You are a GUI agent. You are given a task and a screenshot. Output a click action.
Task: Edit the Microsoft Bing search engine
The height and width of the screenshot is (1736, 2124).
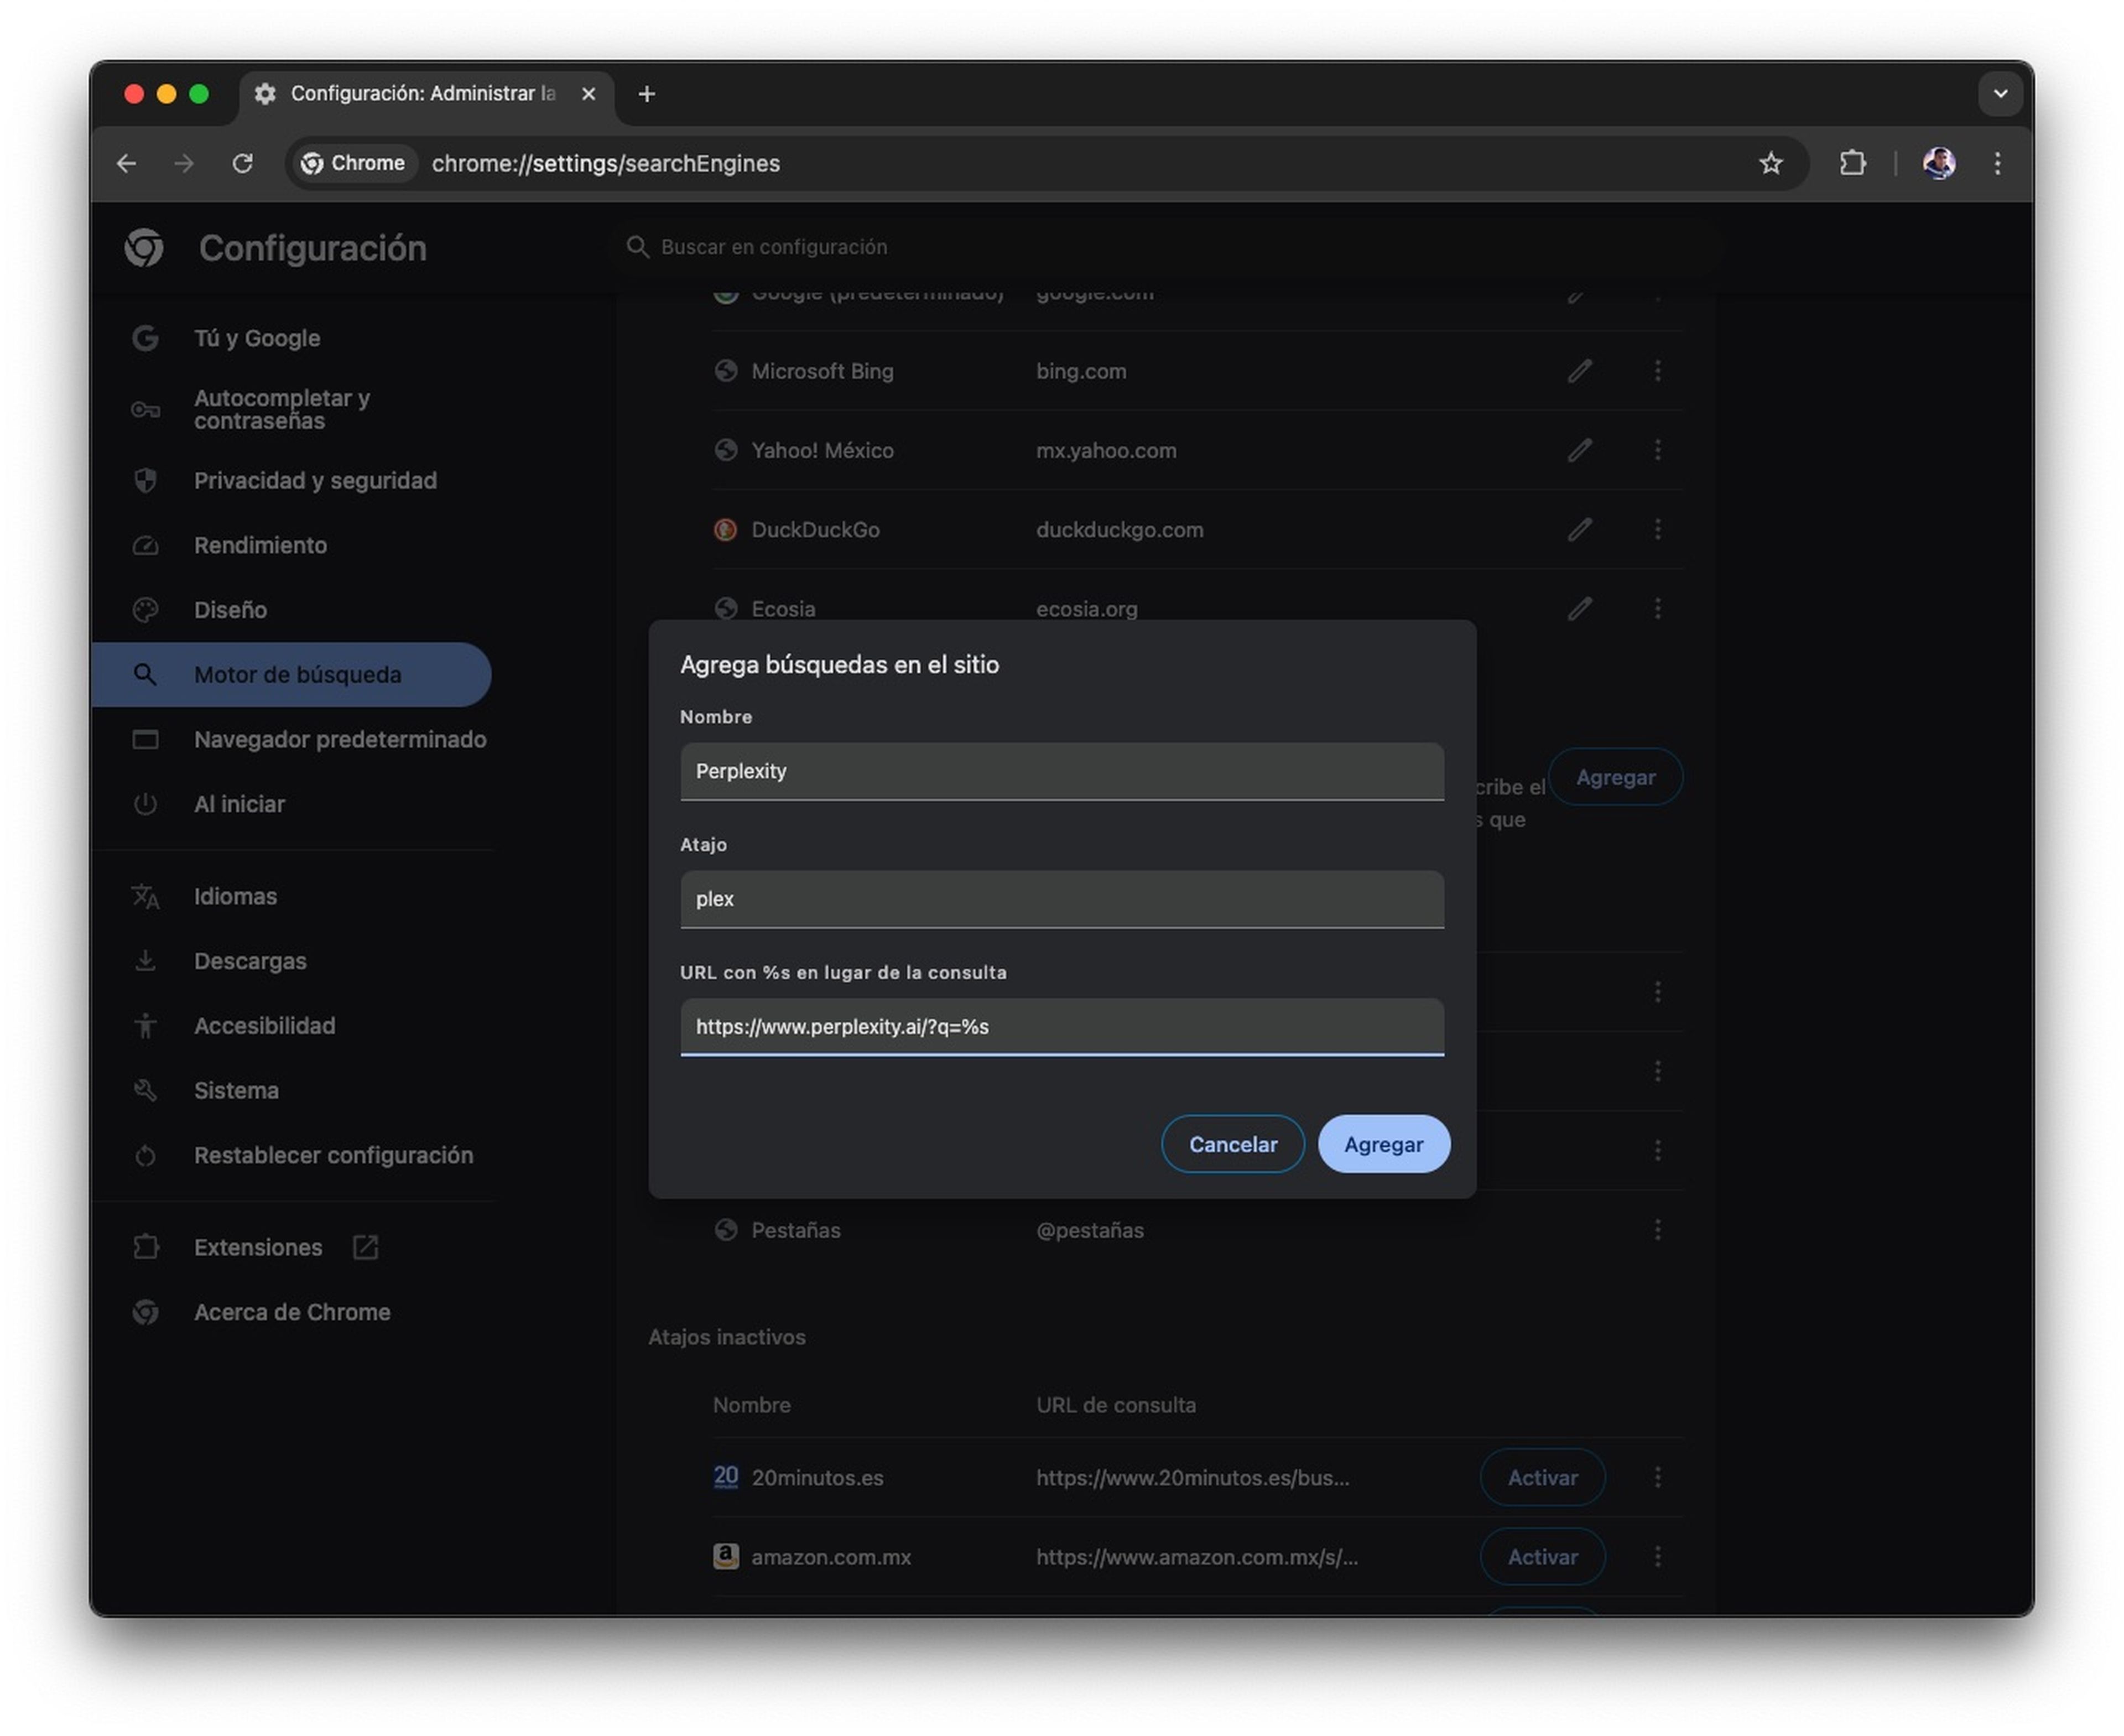point(1580,371)
